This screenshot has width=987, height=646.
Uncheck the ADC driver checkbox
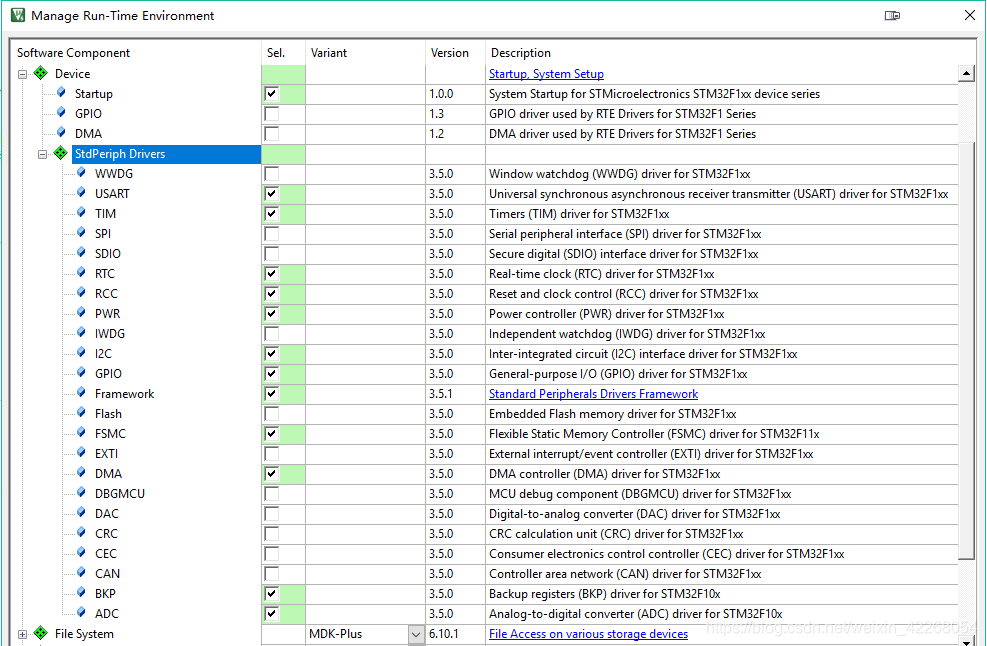click(x=271, y=614)
